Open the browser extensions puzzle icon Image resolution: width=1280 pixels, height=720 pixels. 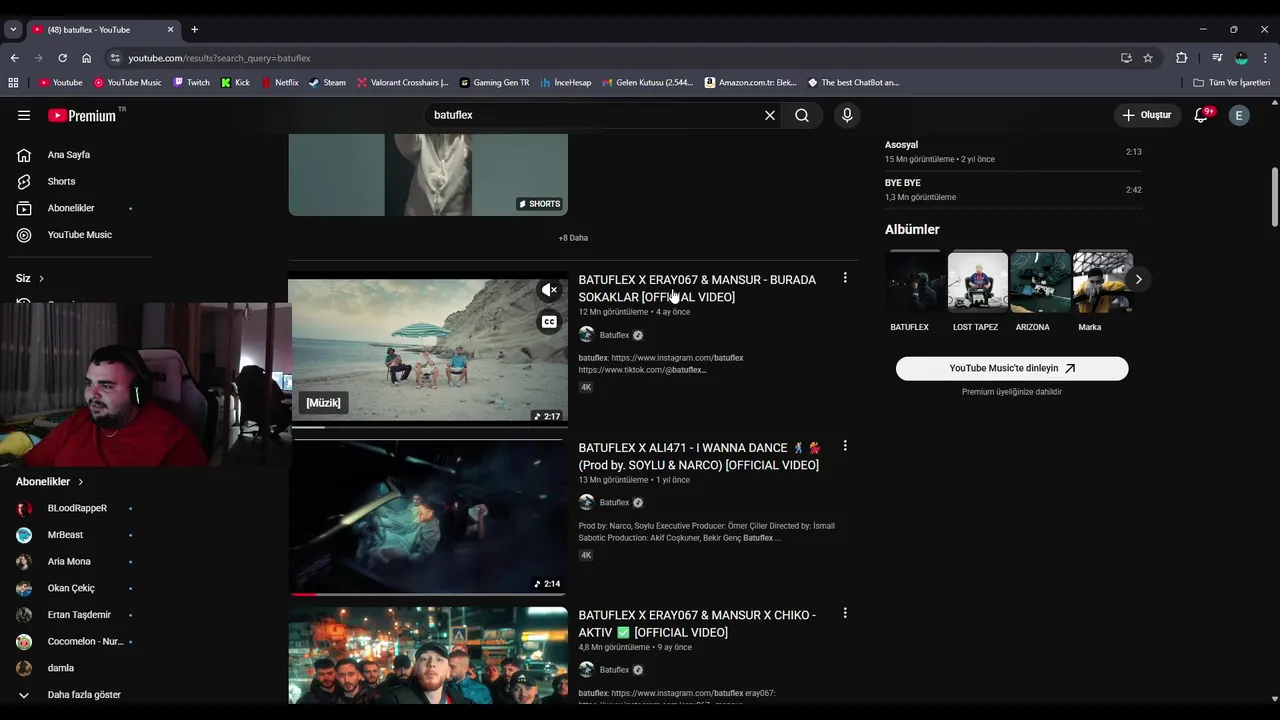tap(1181, 58)
